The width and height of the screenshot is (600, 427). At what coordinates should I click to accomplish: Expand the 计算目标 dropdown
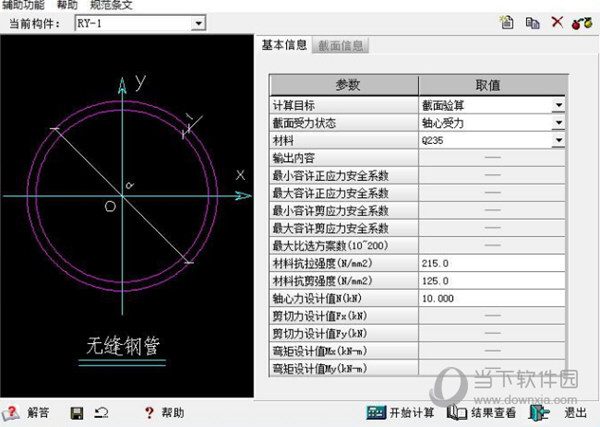(x=558, y=104)
